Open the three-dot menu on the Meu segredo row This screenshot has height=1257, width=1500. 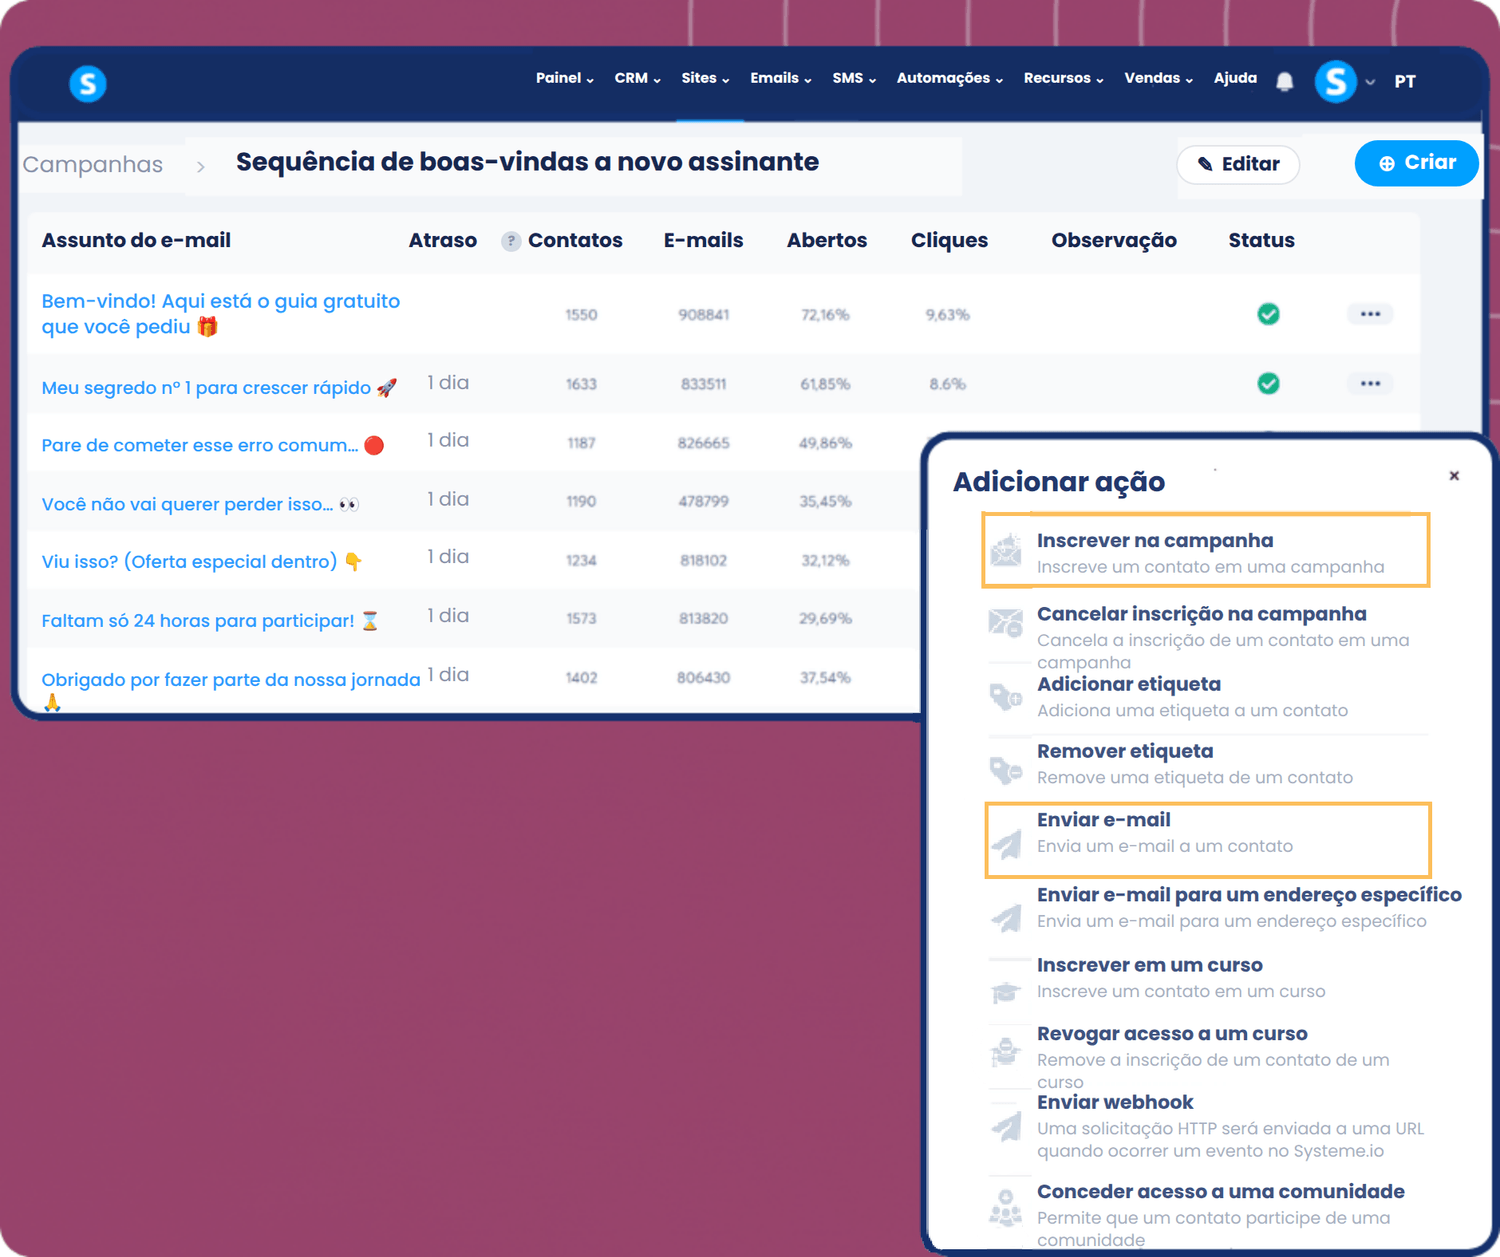tap(1370, 383)
